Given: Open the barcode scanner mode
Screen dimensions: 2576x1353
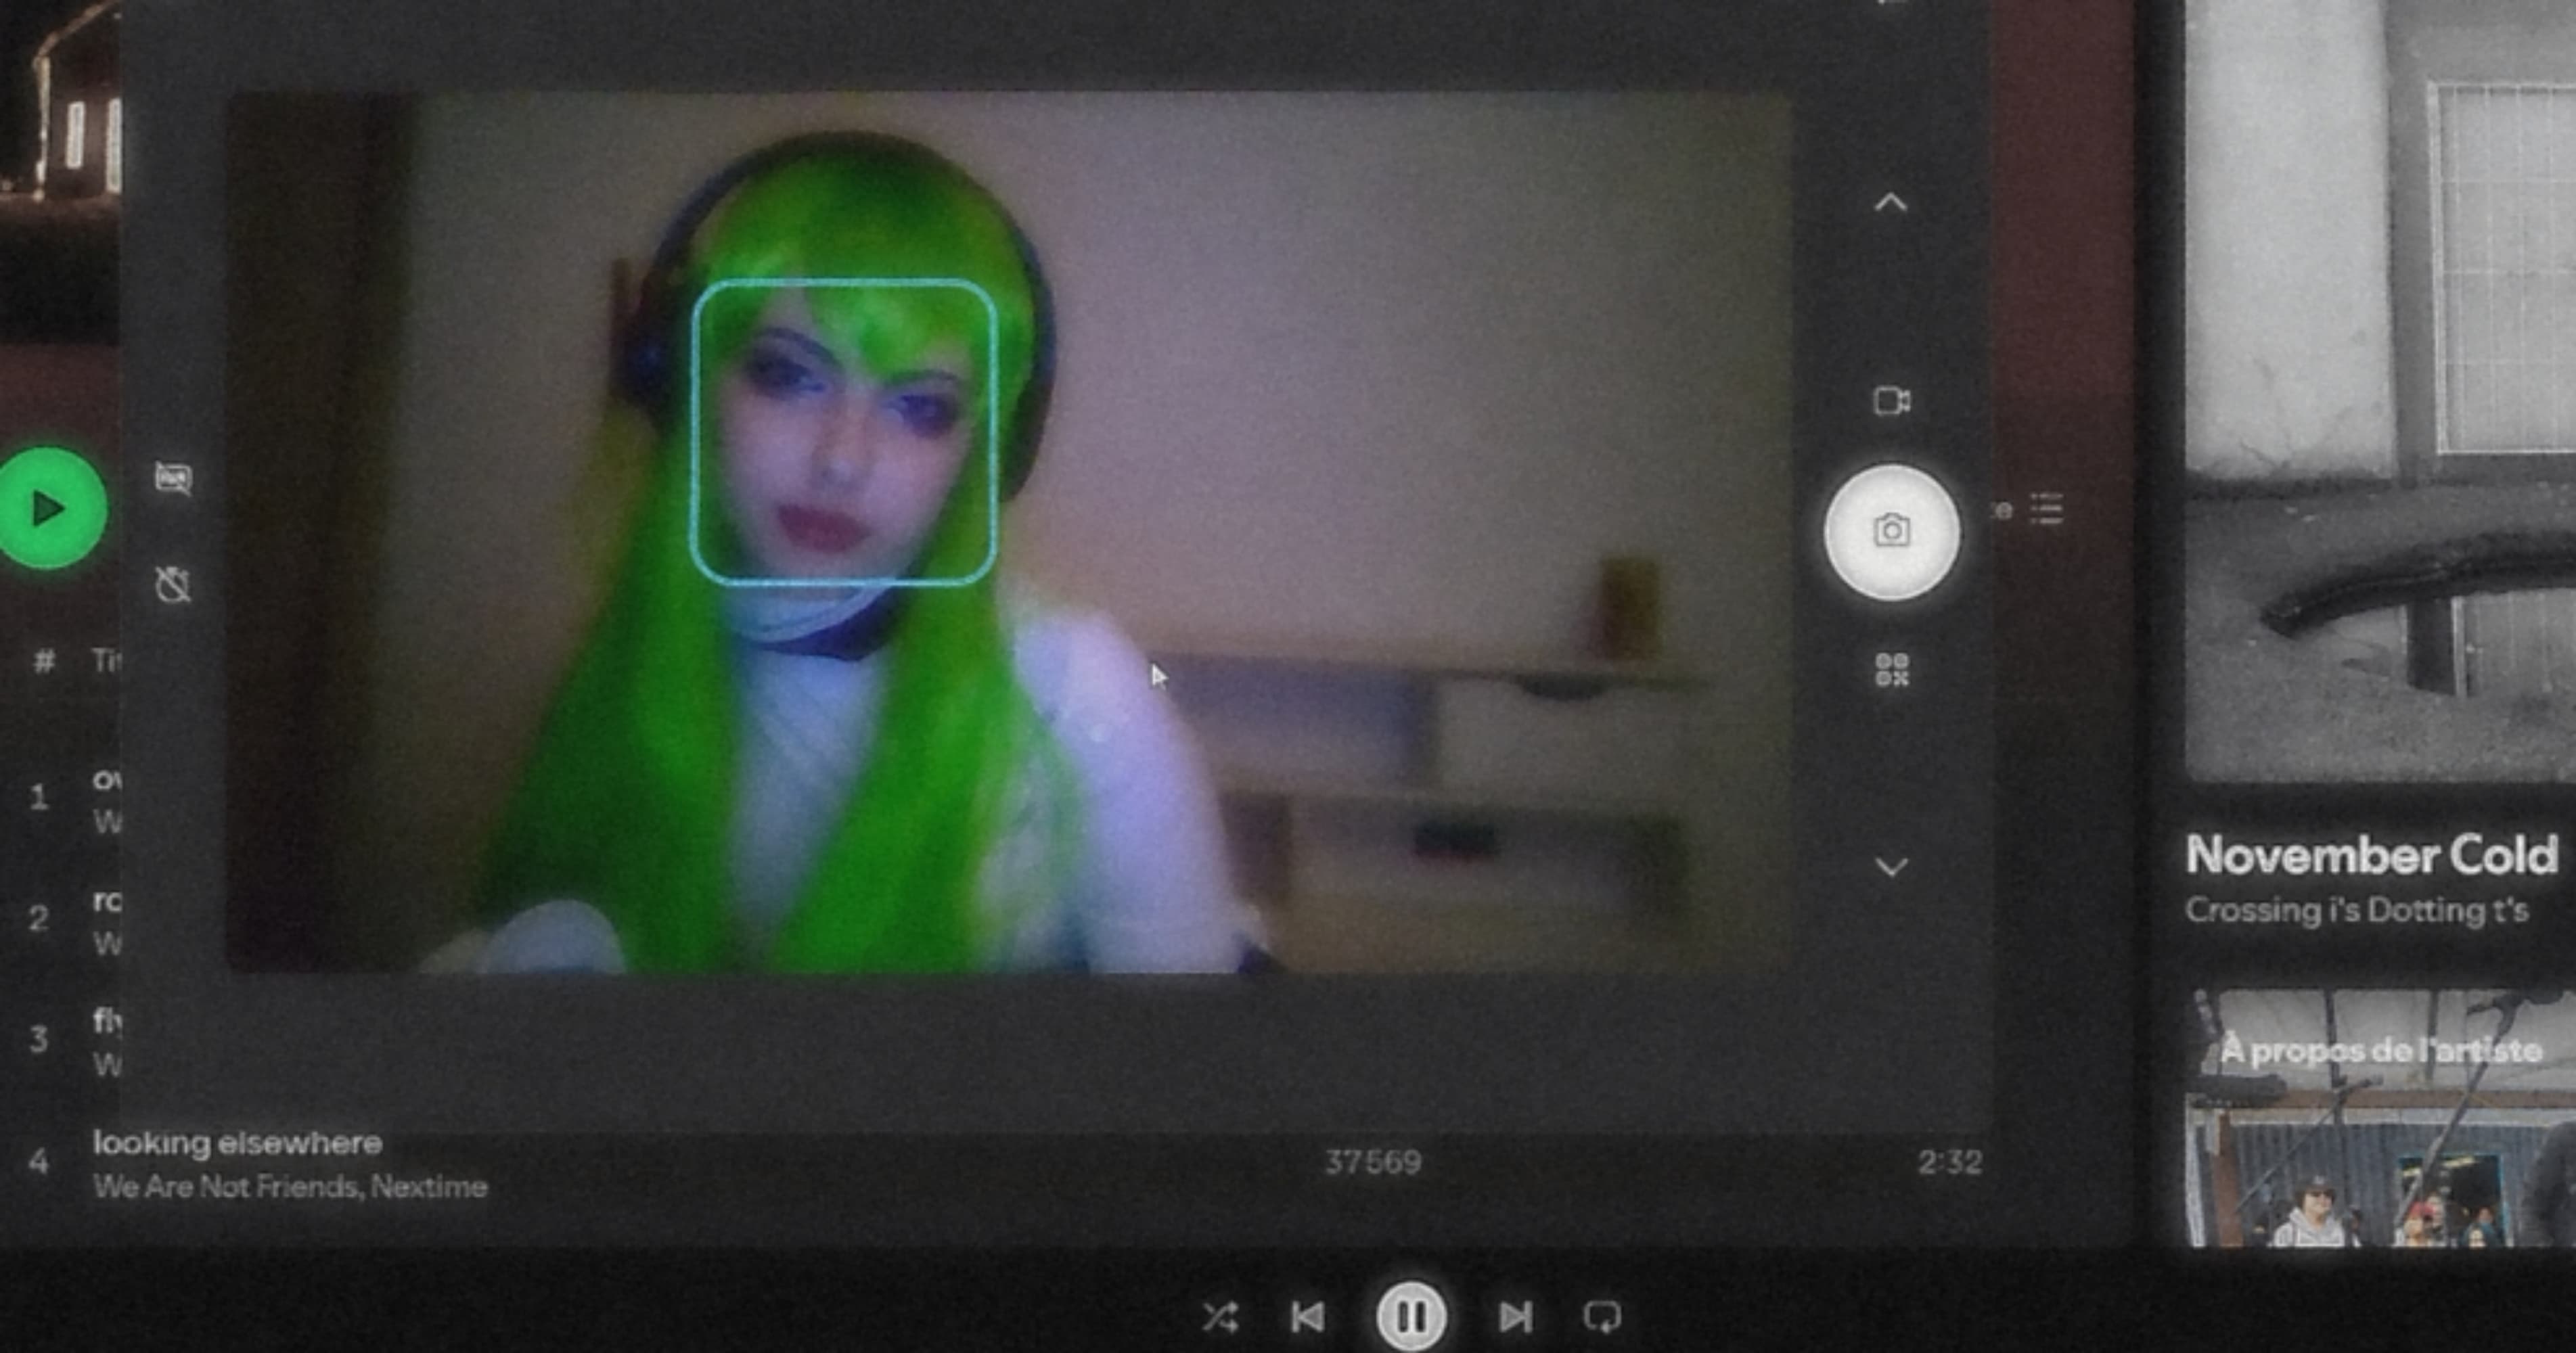Looking at the screenshot, I should point(1891,669).
